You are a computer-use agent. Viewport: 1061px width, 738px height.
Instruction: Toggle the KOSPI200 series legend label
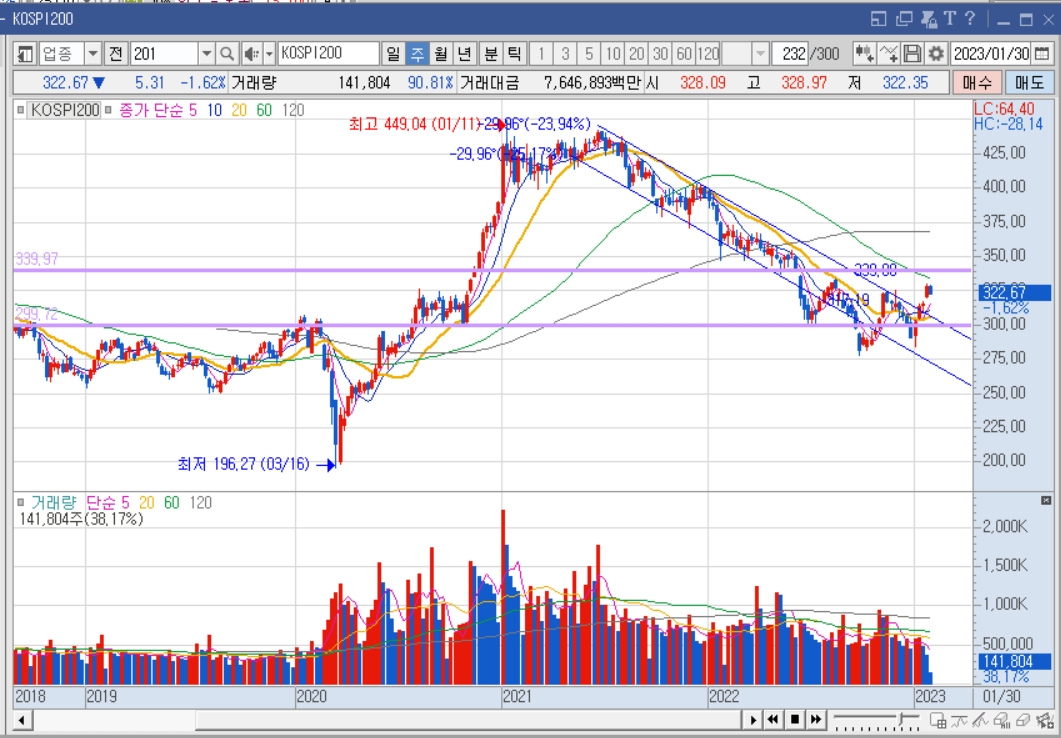66,110
